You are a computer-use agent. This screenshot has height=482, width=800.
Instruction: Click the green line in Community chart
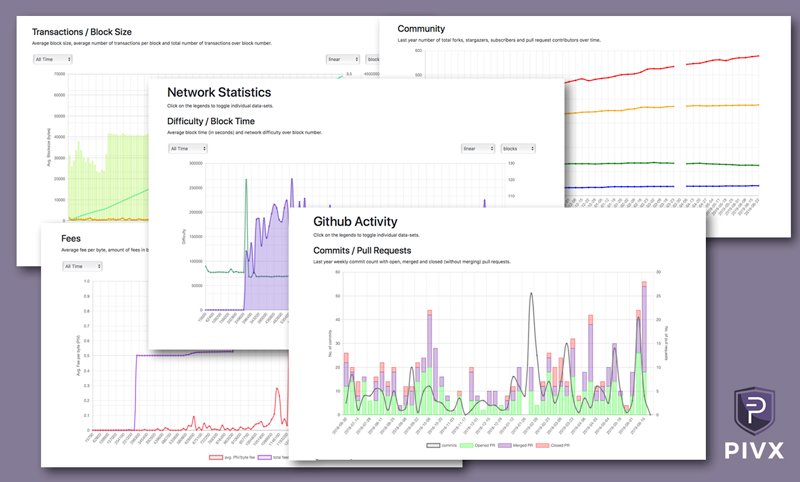pyautogui.click(x=663, y=163)
